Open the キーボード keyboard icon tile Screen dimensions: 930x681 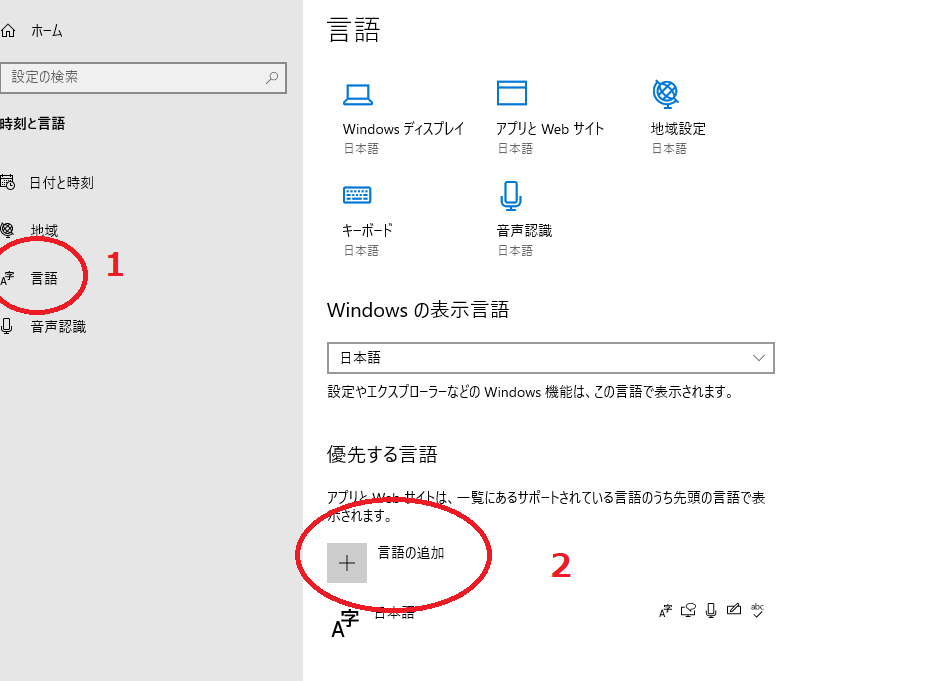tap(357, 194)
